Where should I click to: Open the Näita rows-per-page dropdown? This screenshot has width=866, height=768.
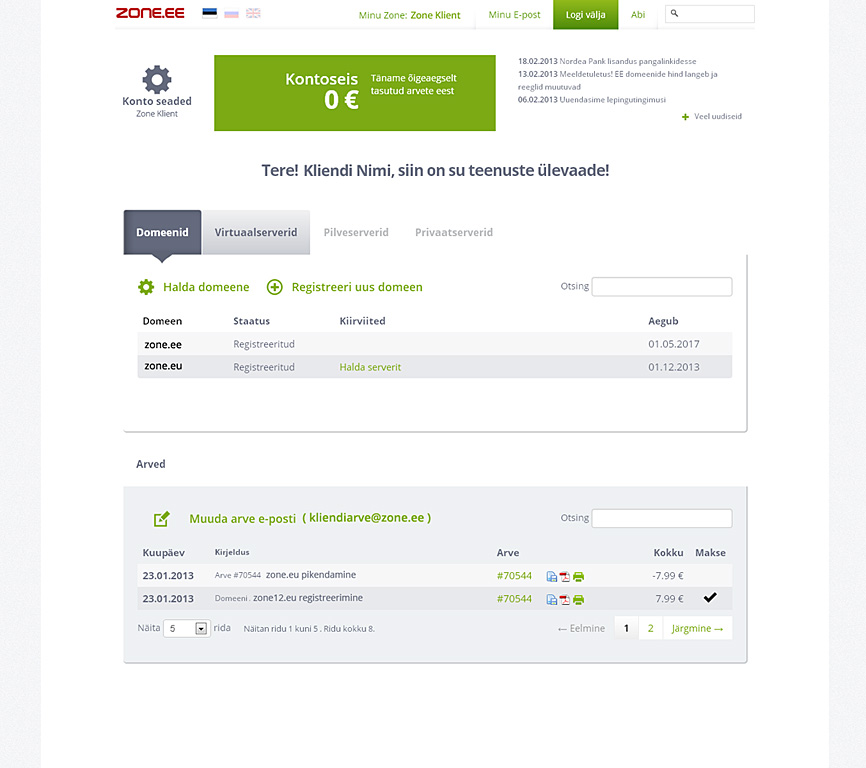pyautogui.click(x=187, y=628)
